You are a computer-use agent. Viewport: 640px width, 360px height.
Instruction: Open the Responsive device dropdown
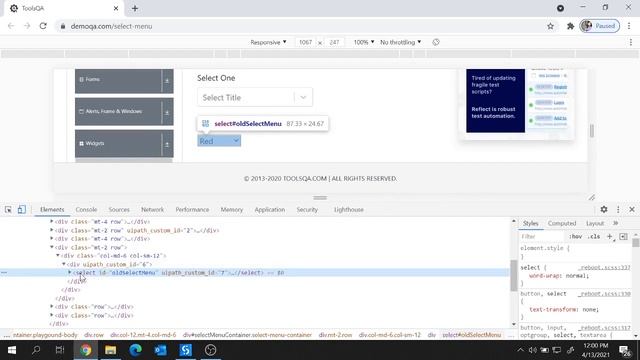click(268, 42)
